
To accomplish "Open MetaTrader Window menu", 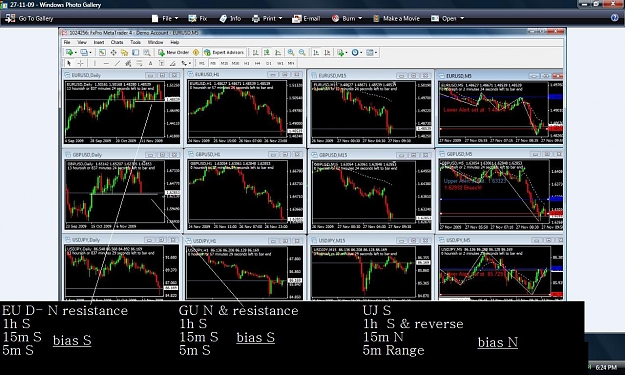I will click(155, 42).
